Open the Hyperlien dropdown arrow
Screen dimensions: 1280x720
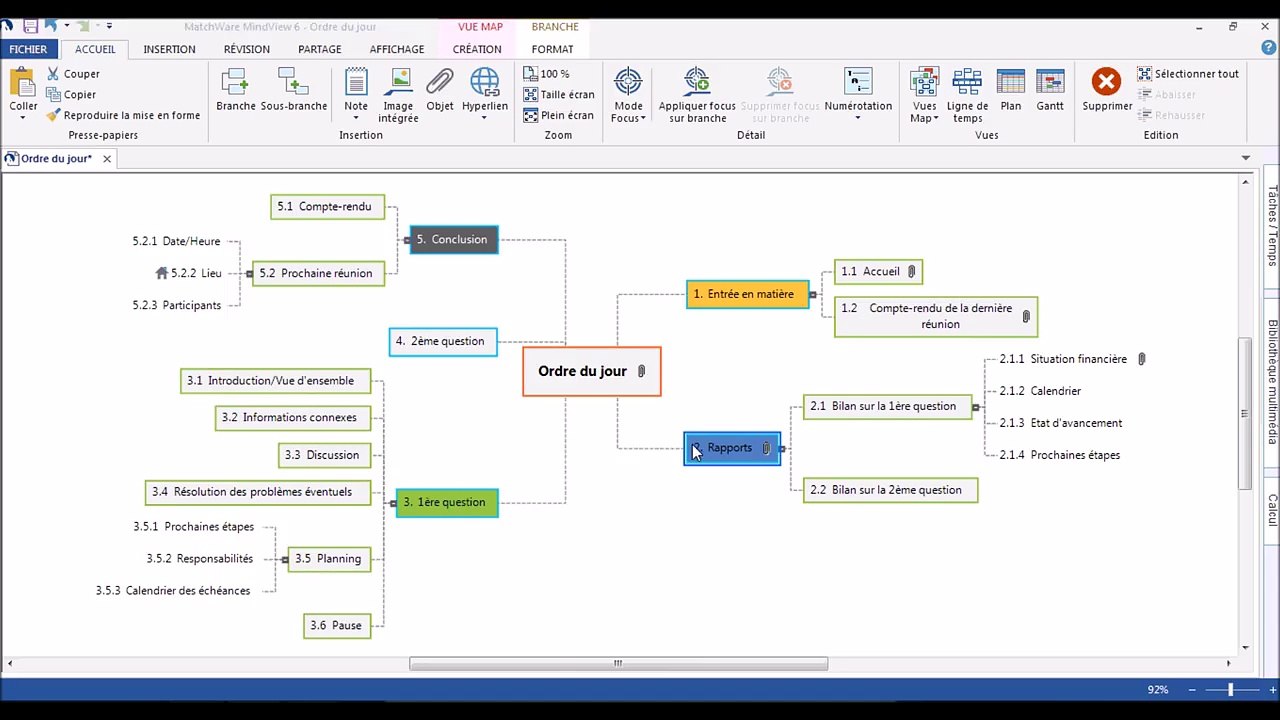click(484, 118)
